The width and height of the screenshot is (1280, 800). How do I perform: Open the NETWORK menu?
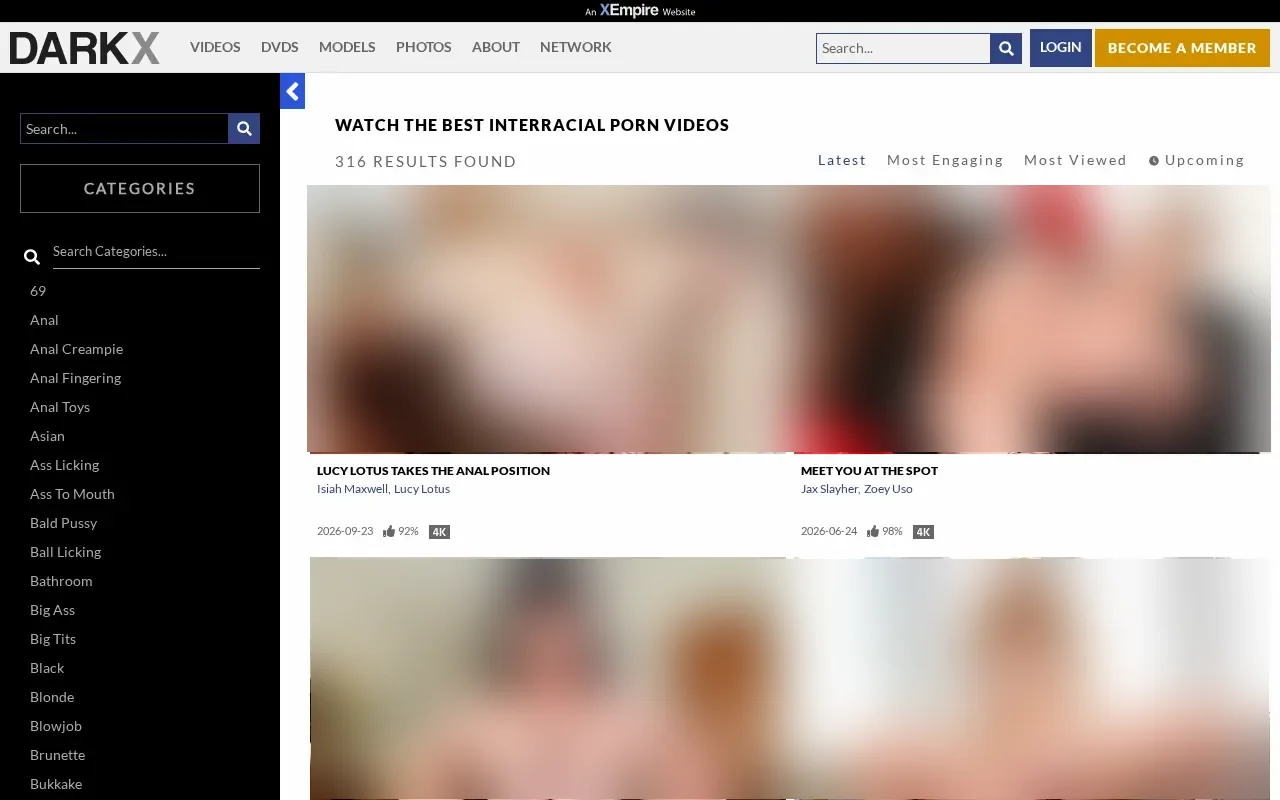[x=576, y=47]
